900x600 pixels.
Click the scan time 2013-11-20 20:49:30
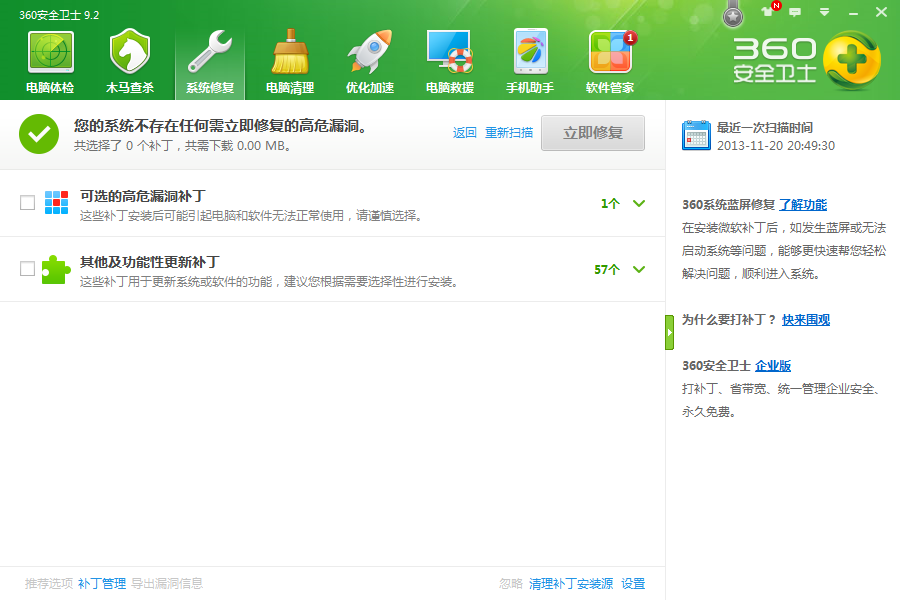pyautogui.click(x=776, y=146)
